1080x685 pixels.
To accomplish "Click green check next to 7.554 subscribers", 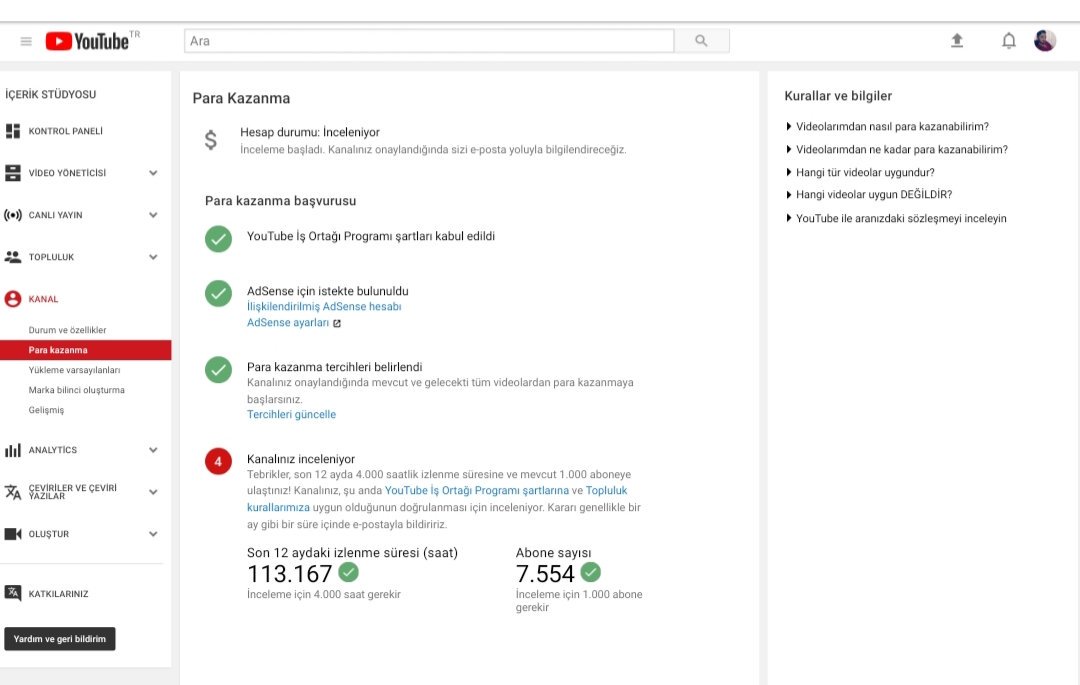I will point(590,571).
